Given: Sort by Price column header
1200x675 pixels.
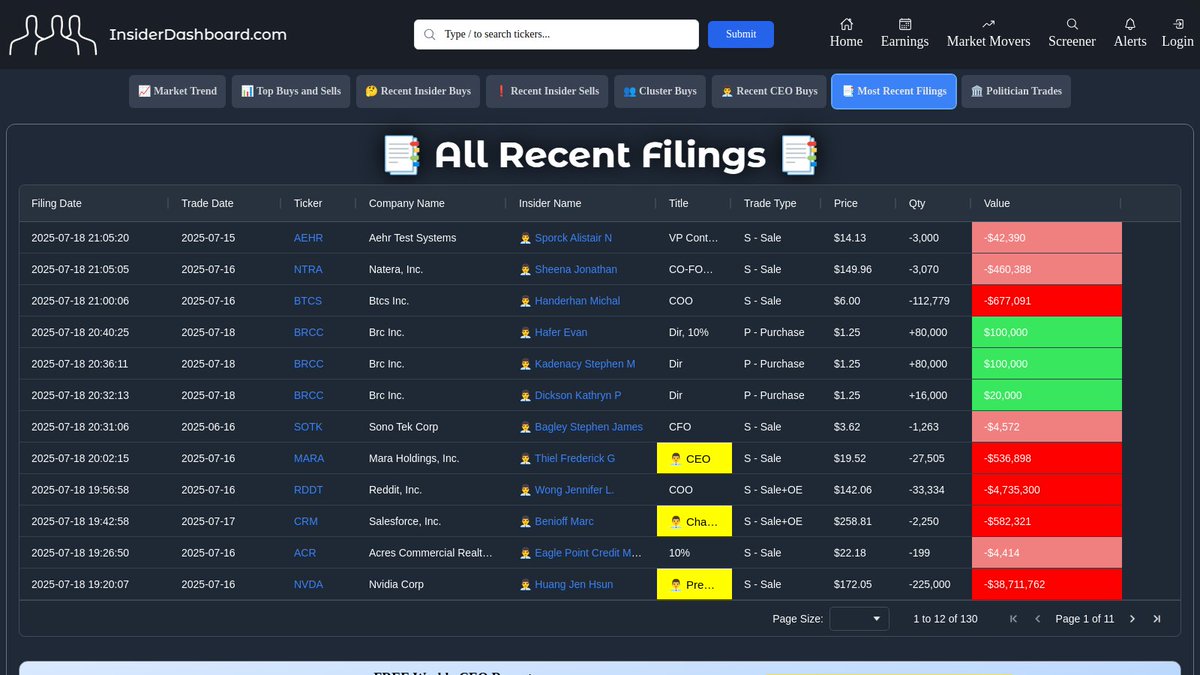Looking at the screenshot, I should (846, 203).
